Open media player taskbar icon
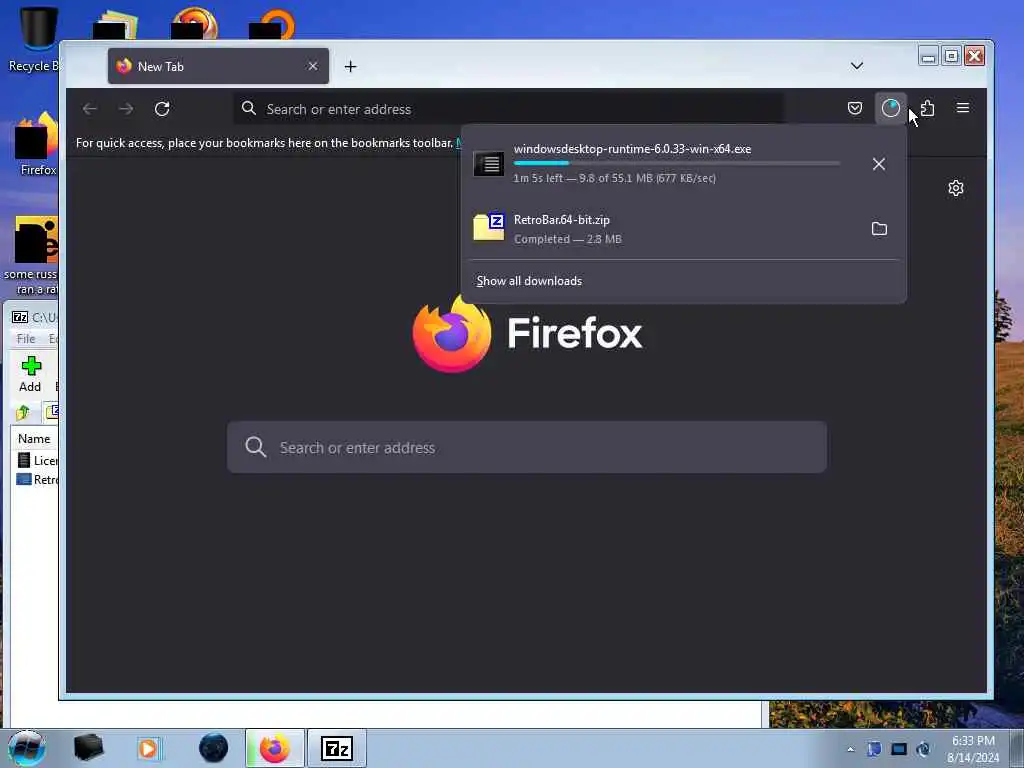Image resolution: width=1024 pixels, height=768 pixels. point(148,748)
